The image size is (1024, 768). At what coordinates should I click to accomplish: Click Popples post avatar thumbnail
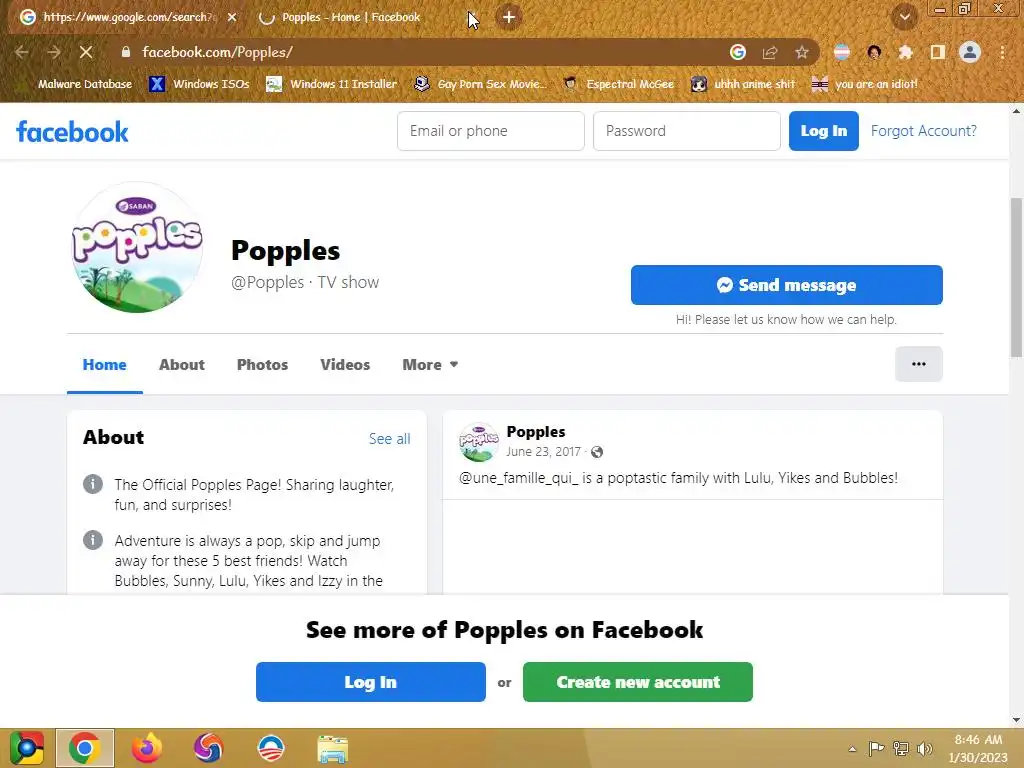tap(479, 441)
